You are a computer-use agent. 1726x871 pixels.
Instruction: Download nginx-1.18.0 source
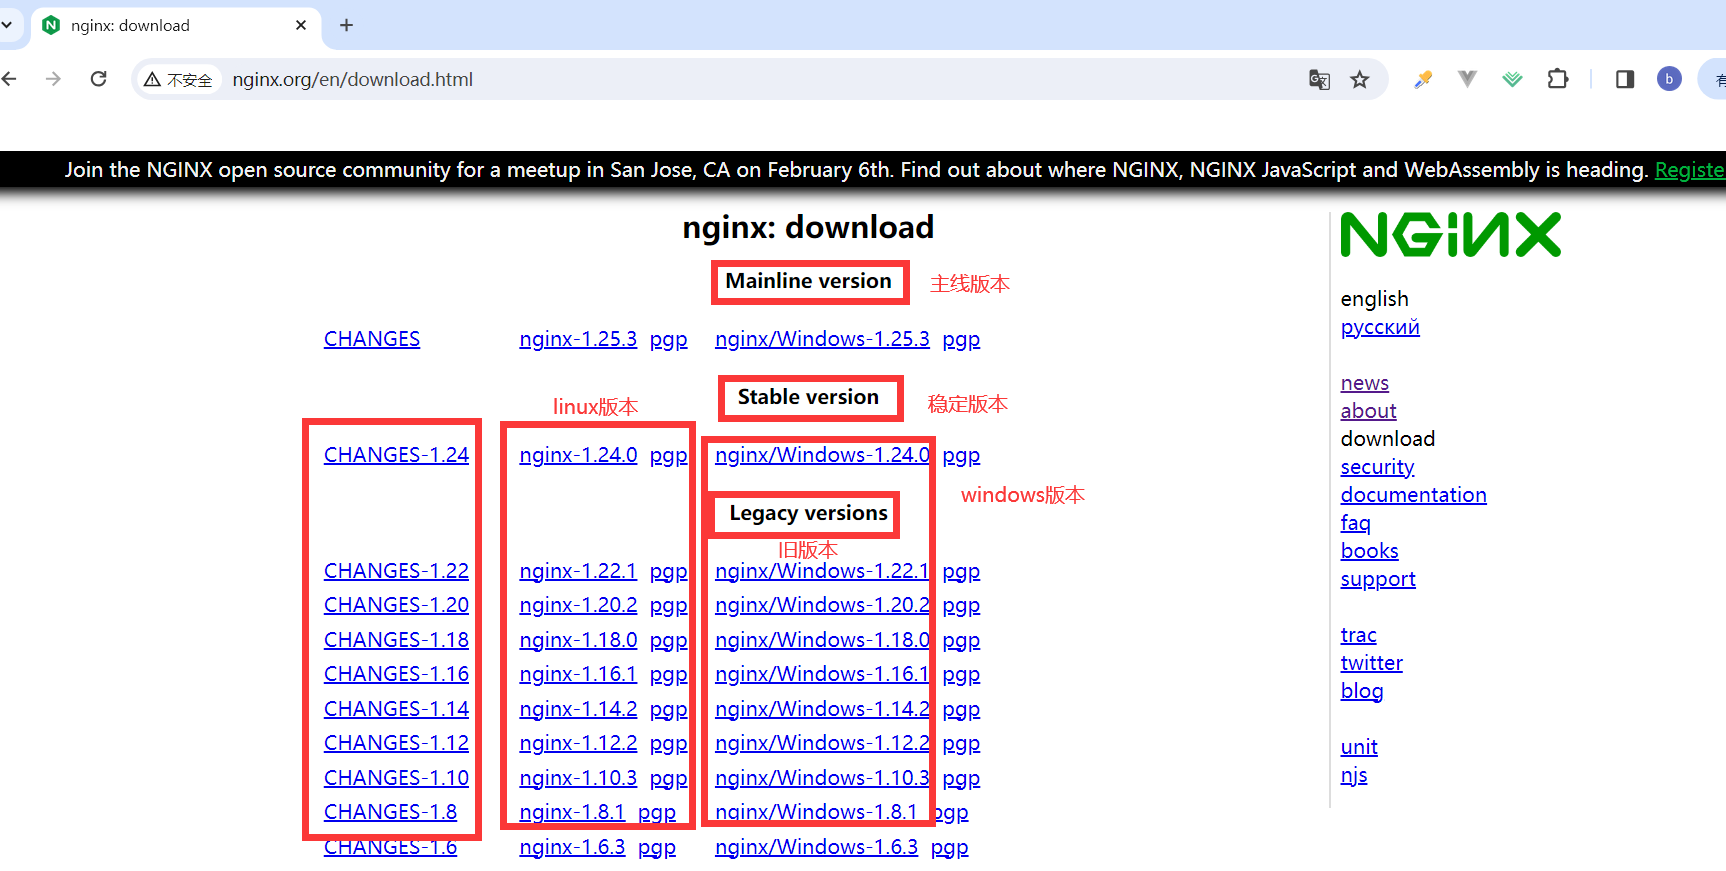(x=578, y=640)
